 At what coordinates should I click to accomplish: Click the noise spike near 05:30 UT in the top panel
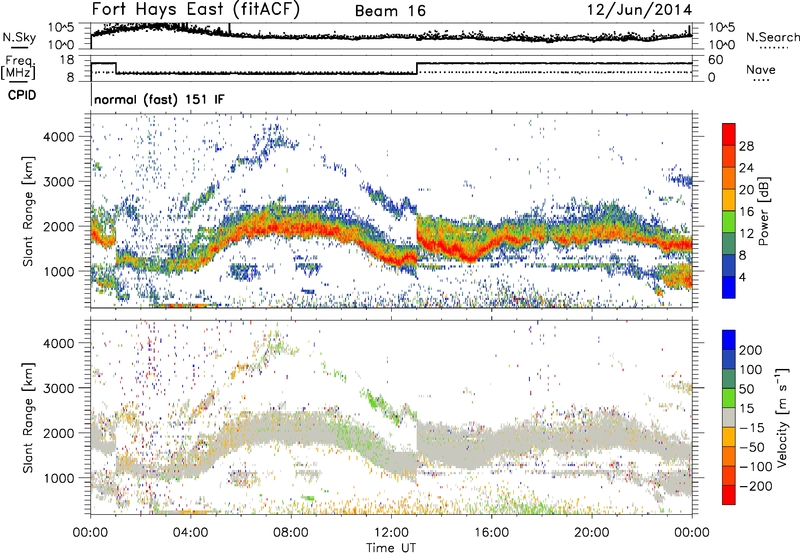click(230, 29)
